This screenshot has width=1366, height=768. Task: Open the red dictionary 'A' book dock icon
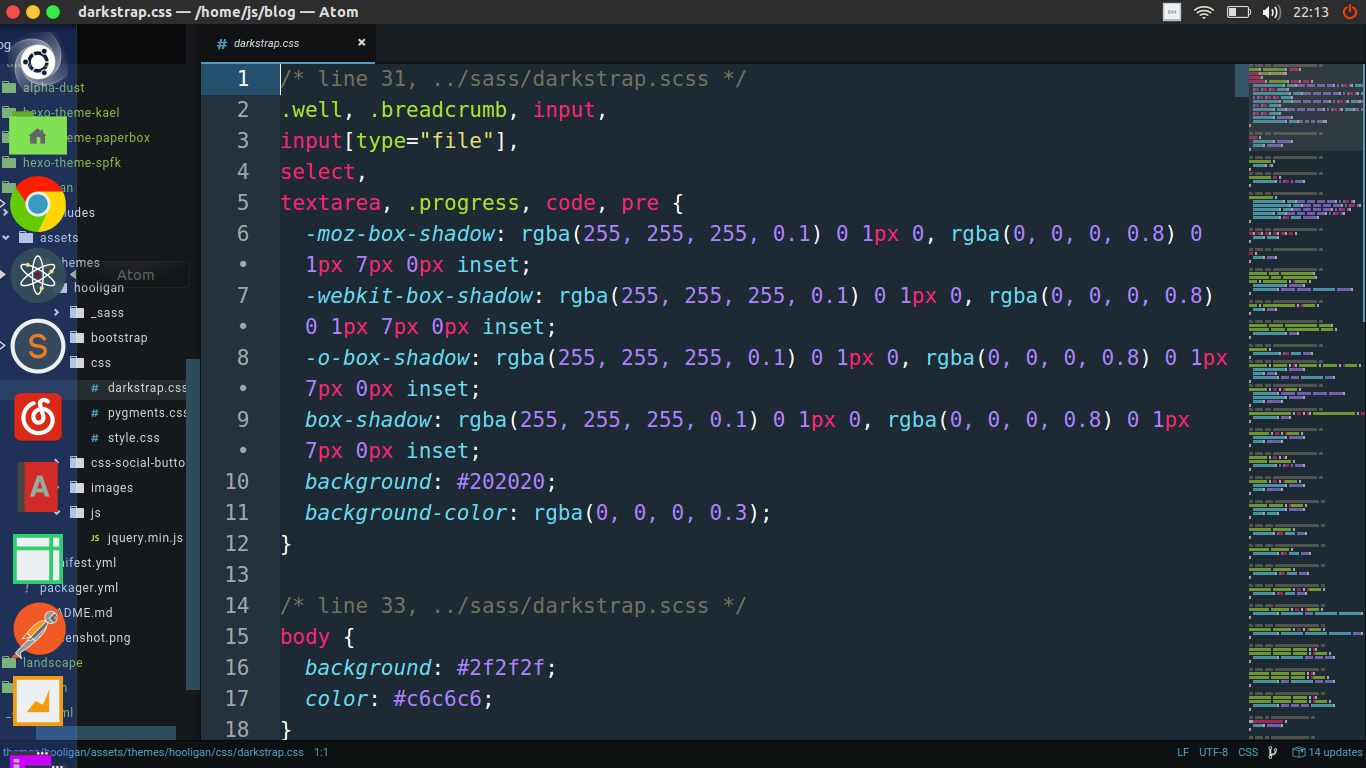[x=38, y=487]
